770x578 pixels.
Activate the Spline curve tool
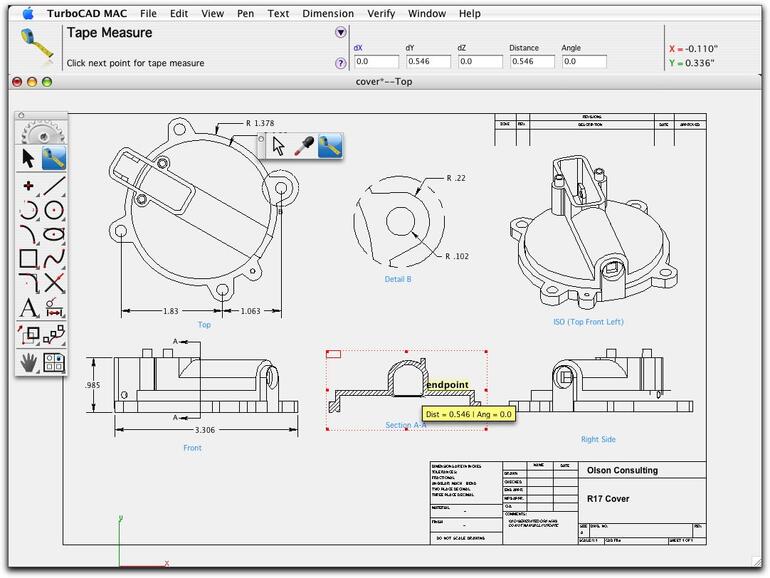(x=55, y=259)
